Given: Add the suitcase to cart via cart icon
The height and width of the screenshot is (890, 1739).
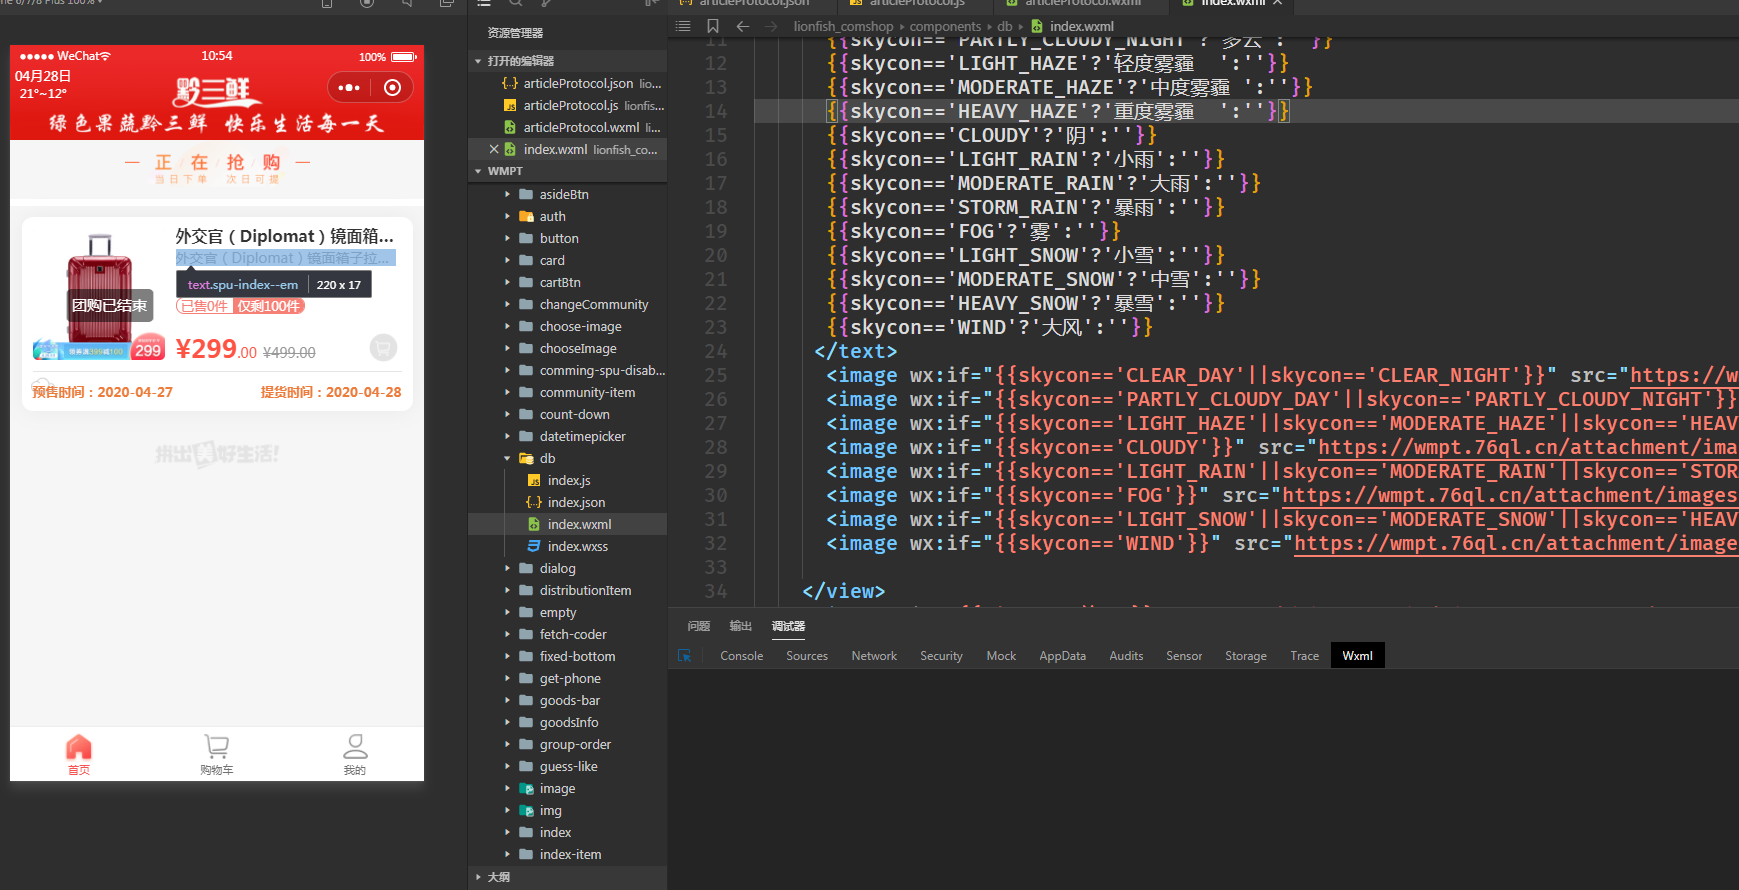Looking at the screenshot, I should tap(383, 347).
